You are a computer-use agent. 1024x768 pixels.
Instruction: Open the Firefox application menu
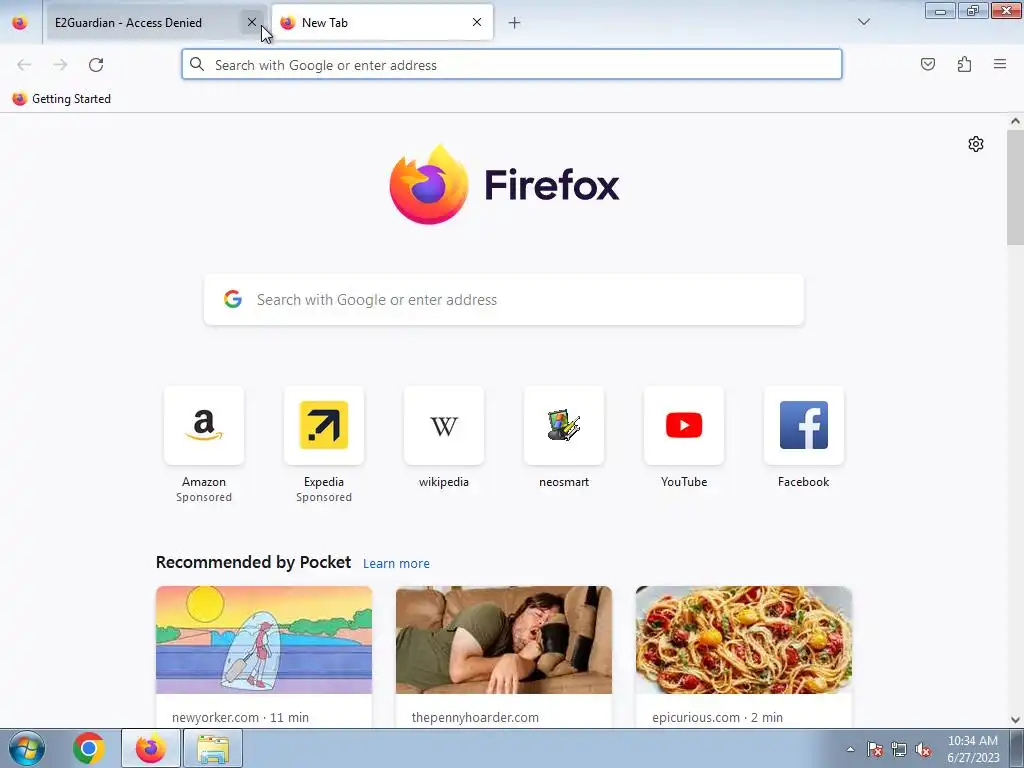(1000, 64)
